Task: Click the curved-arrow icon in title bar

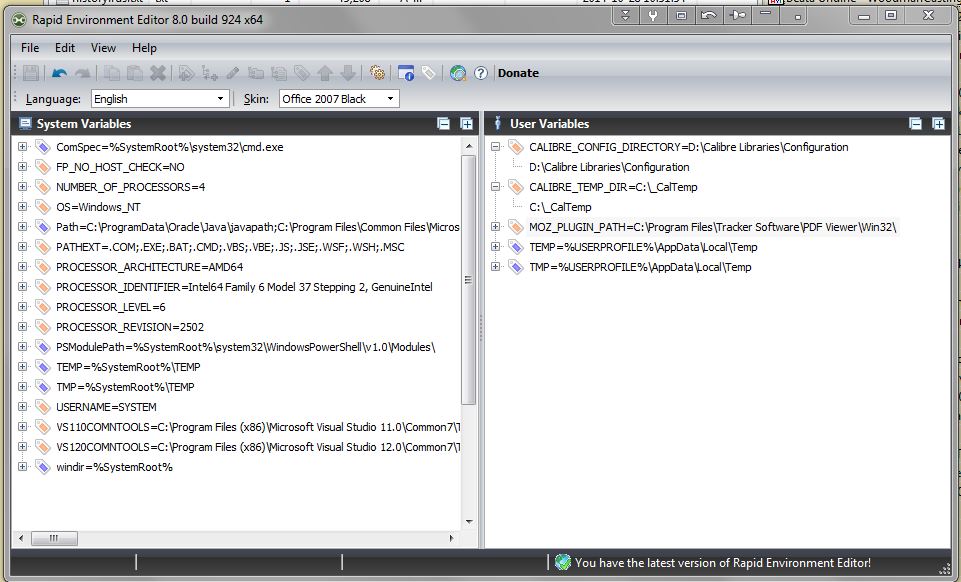Action: [709, 15]
